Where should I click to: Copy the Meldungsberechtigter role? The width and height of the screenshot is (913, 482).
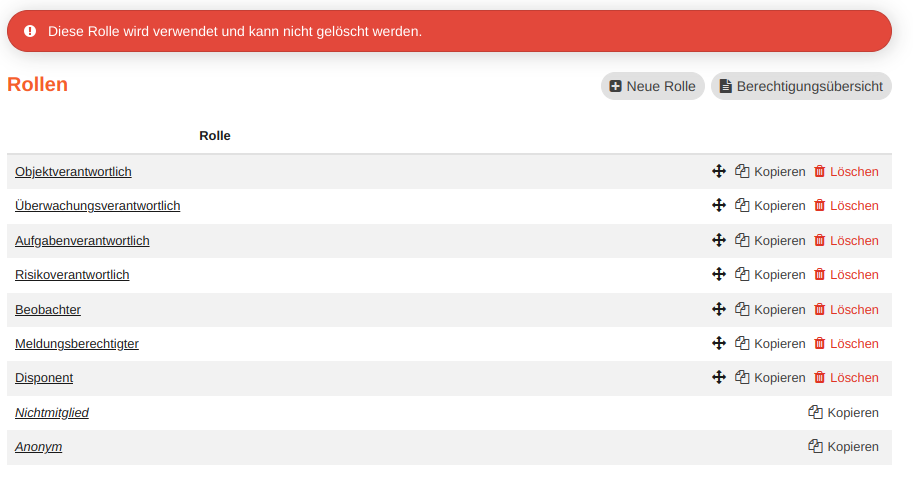[770, 343]
